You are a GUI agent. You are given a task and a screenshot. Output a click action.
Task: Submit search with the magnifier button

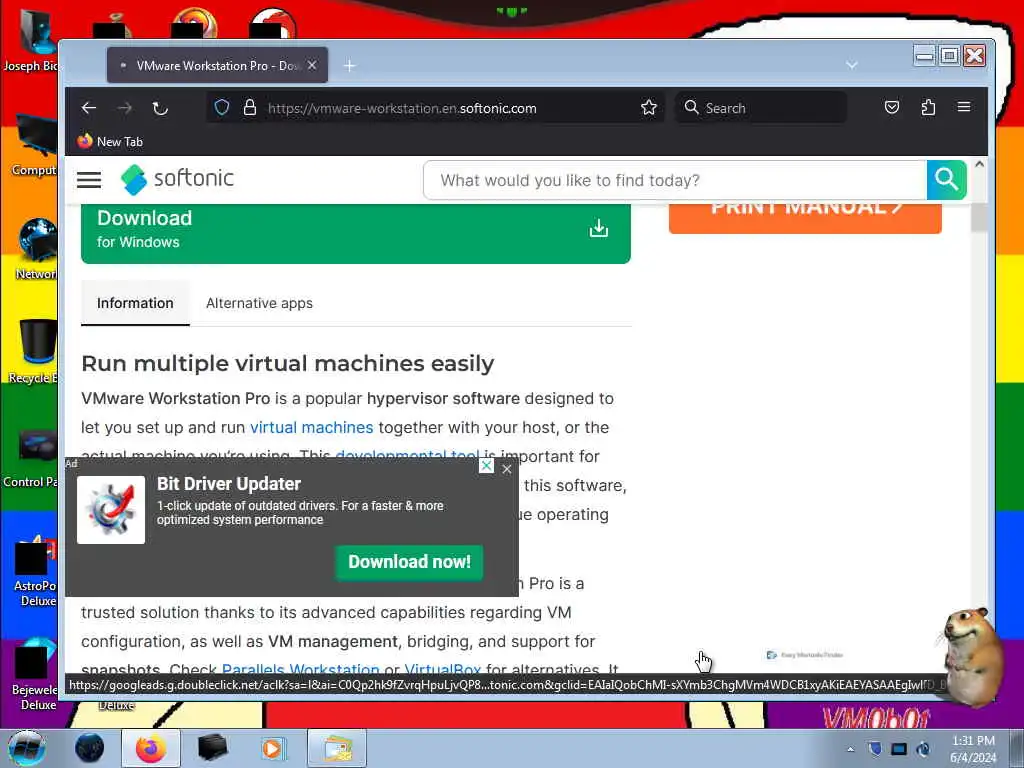pos(946,180)
